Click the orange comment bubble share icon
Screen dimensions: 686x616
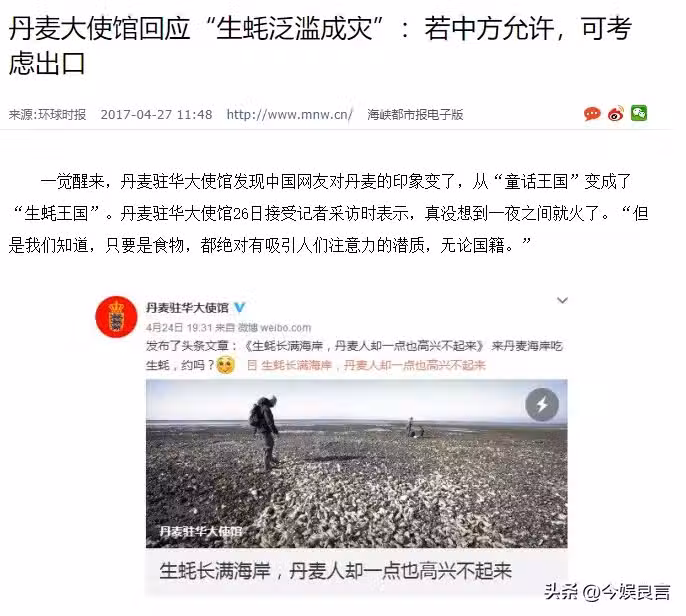tap(592, 114)
